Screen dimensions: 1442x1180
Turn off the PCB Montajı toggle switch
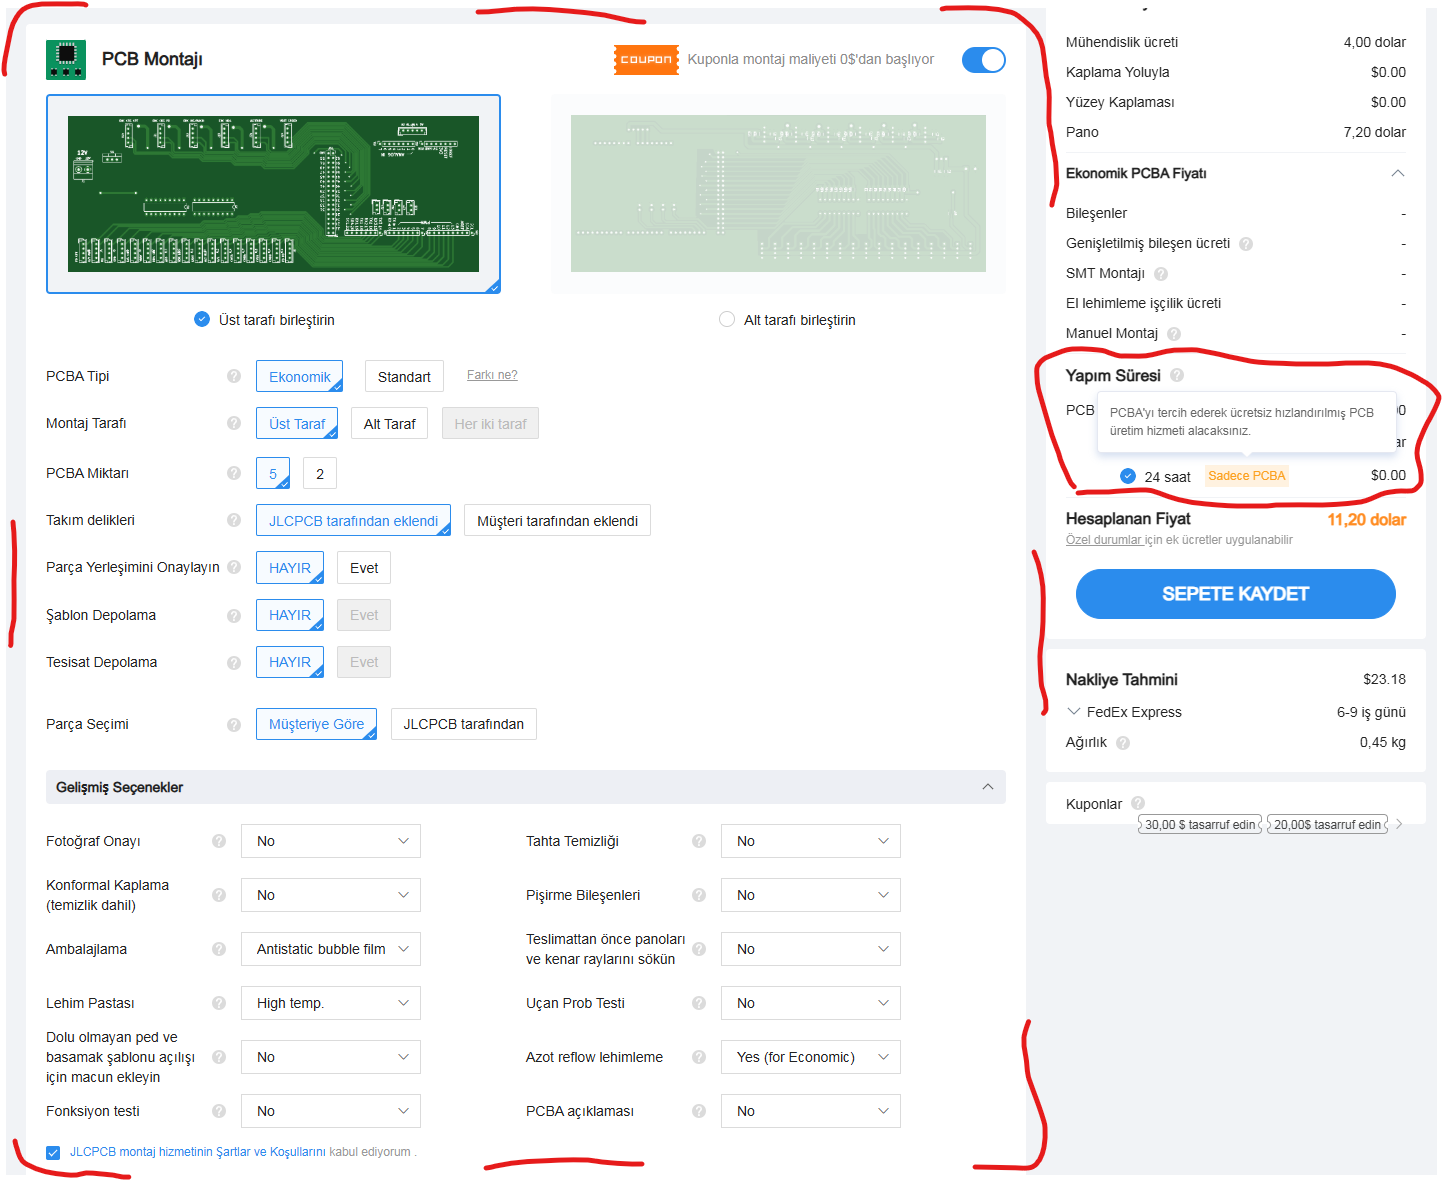[x=983, y=60]
